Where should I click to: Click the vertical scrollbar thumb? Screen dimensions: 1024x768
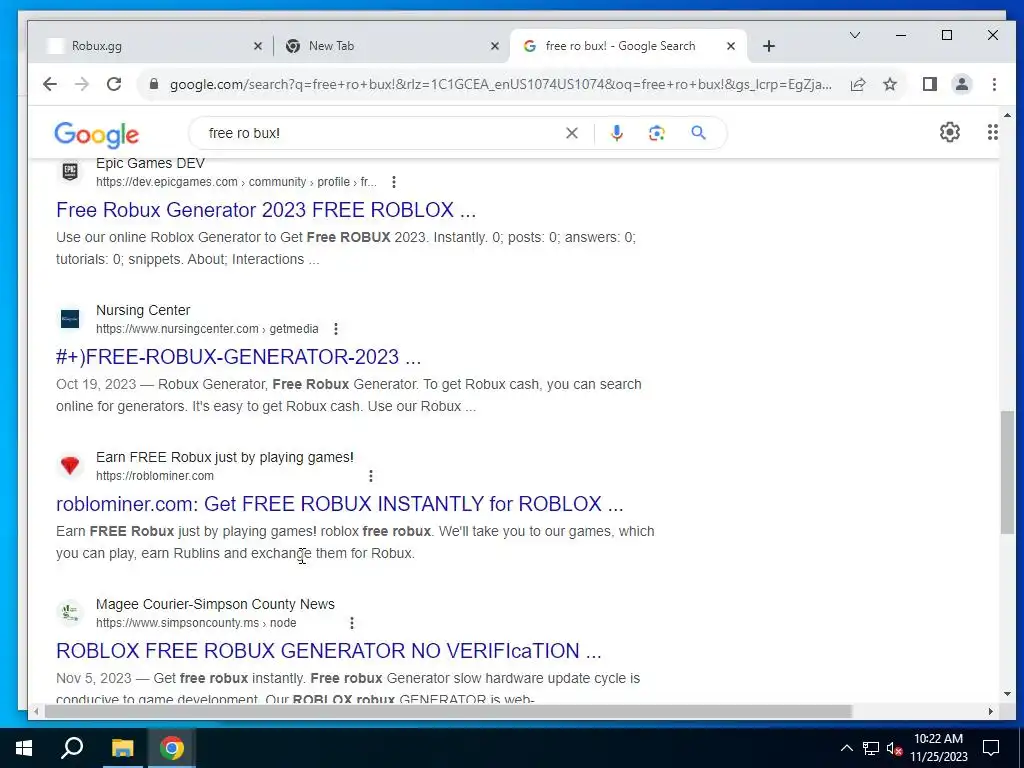[x=1007, y=473]
